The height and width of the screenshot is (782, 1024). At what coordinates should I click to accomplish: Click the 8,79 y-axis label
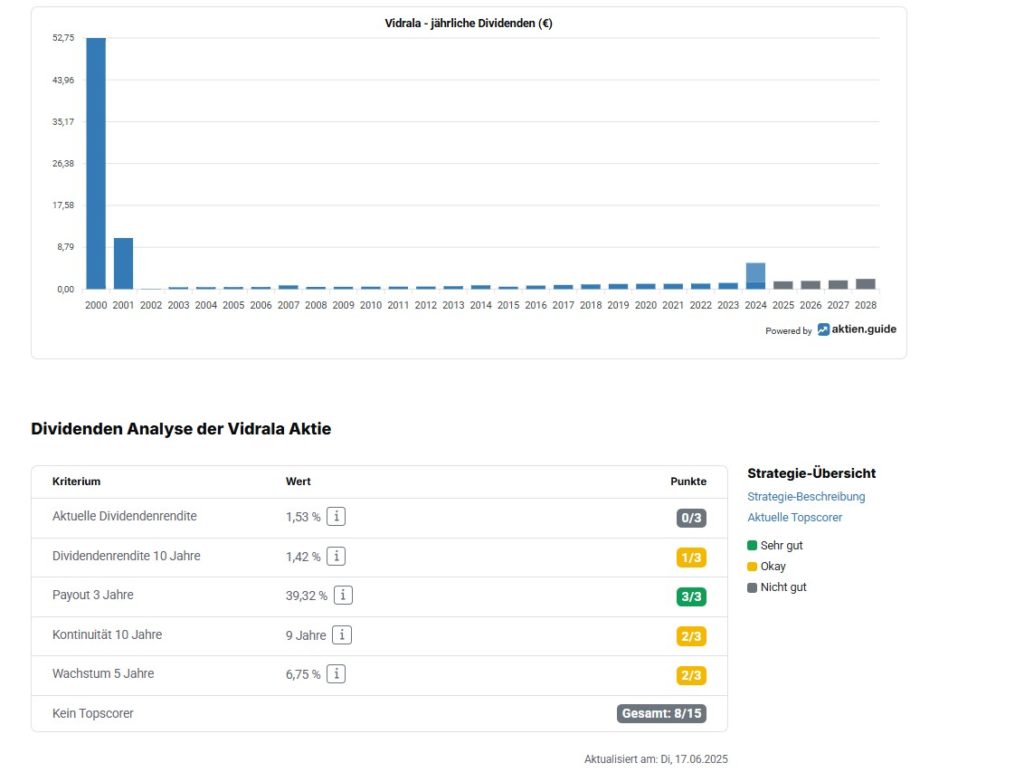click(65, 247)
